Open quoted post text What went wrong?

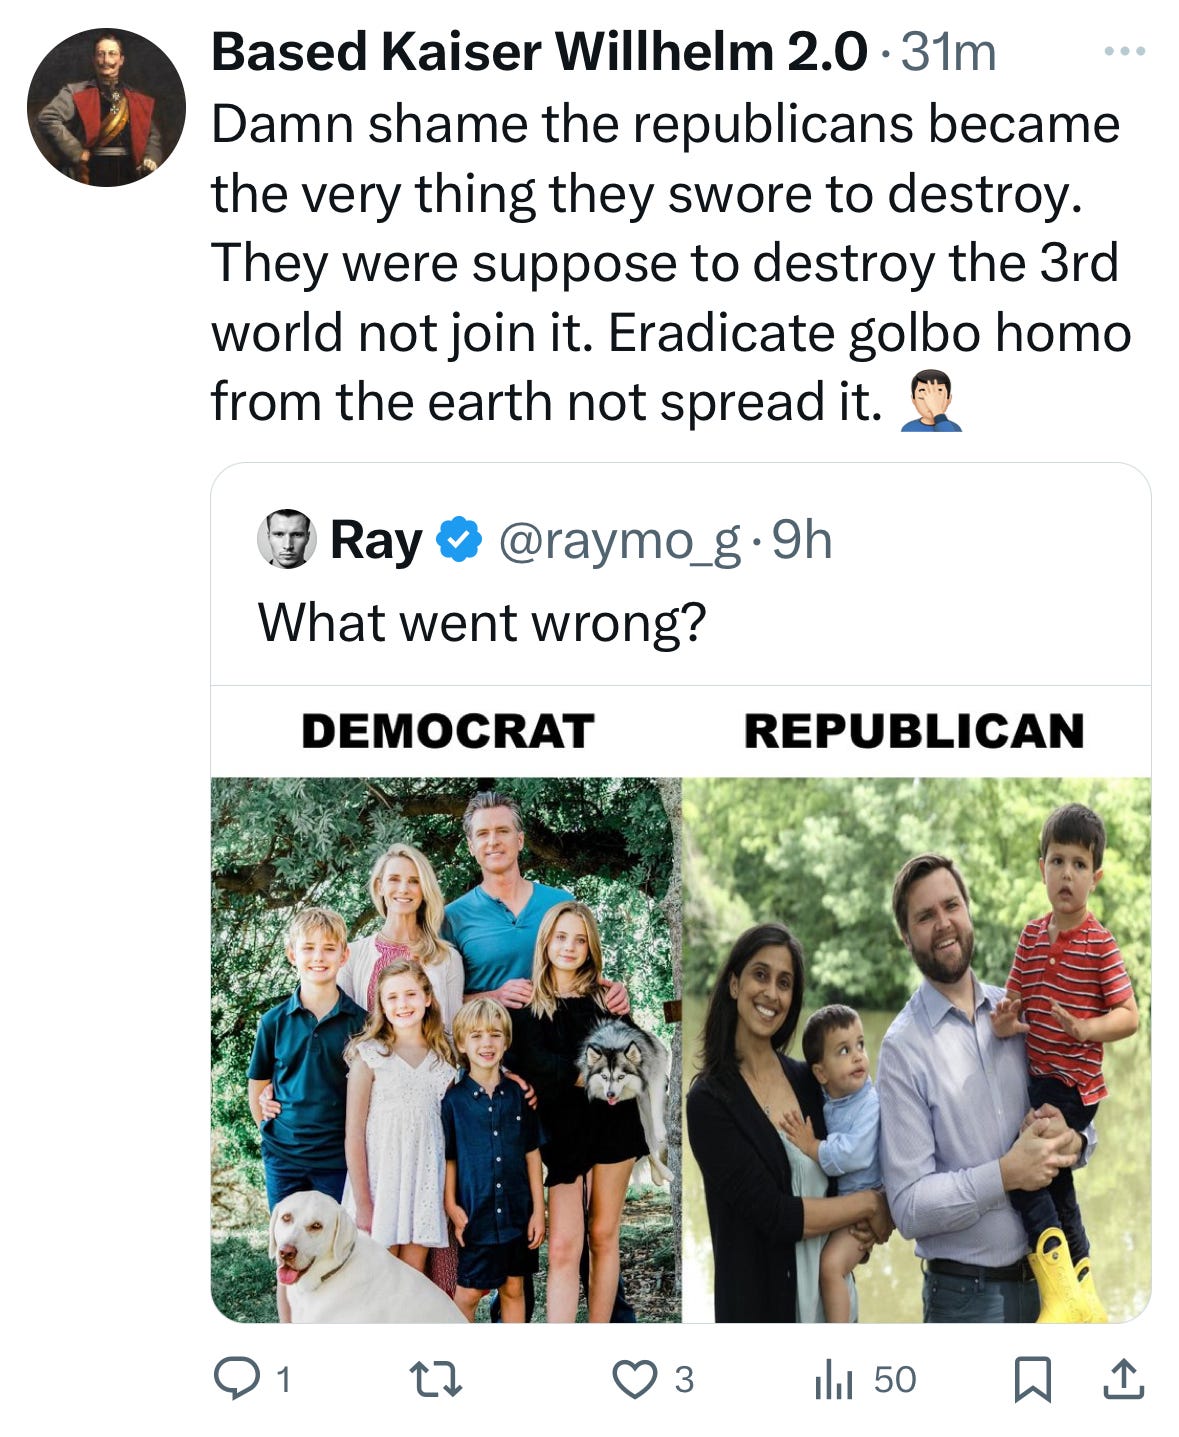482,622
